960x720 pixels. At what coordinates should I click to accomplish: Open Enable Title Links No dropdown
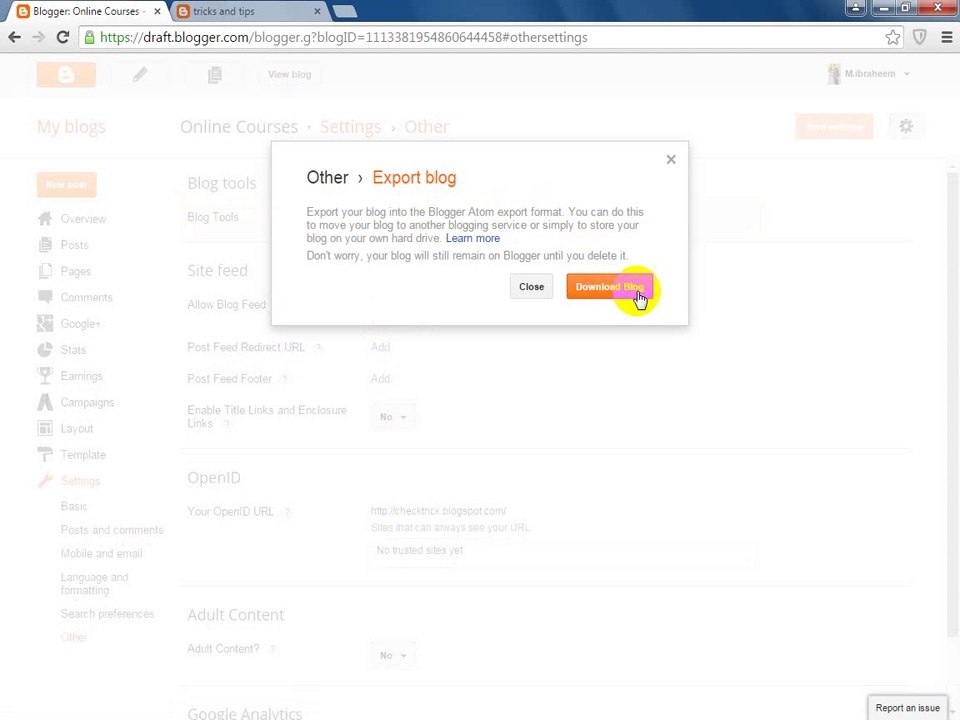coord(393,417)
